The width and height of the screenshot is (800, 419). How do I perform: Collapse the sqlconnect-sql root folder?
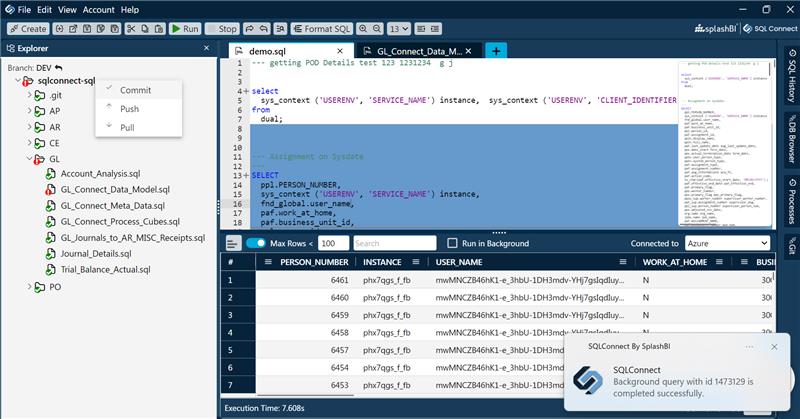(x=18, y=81)
